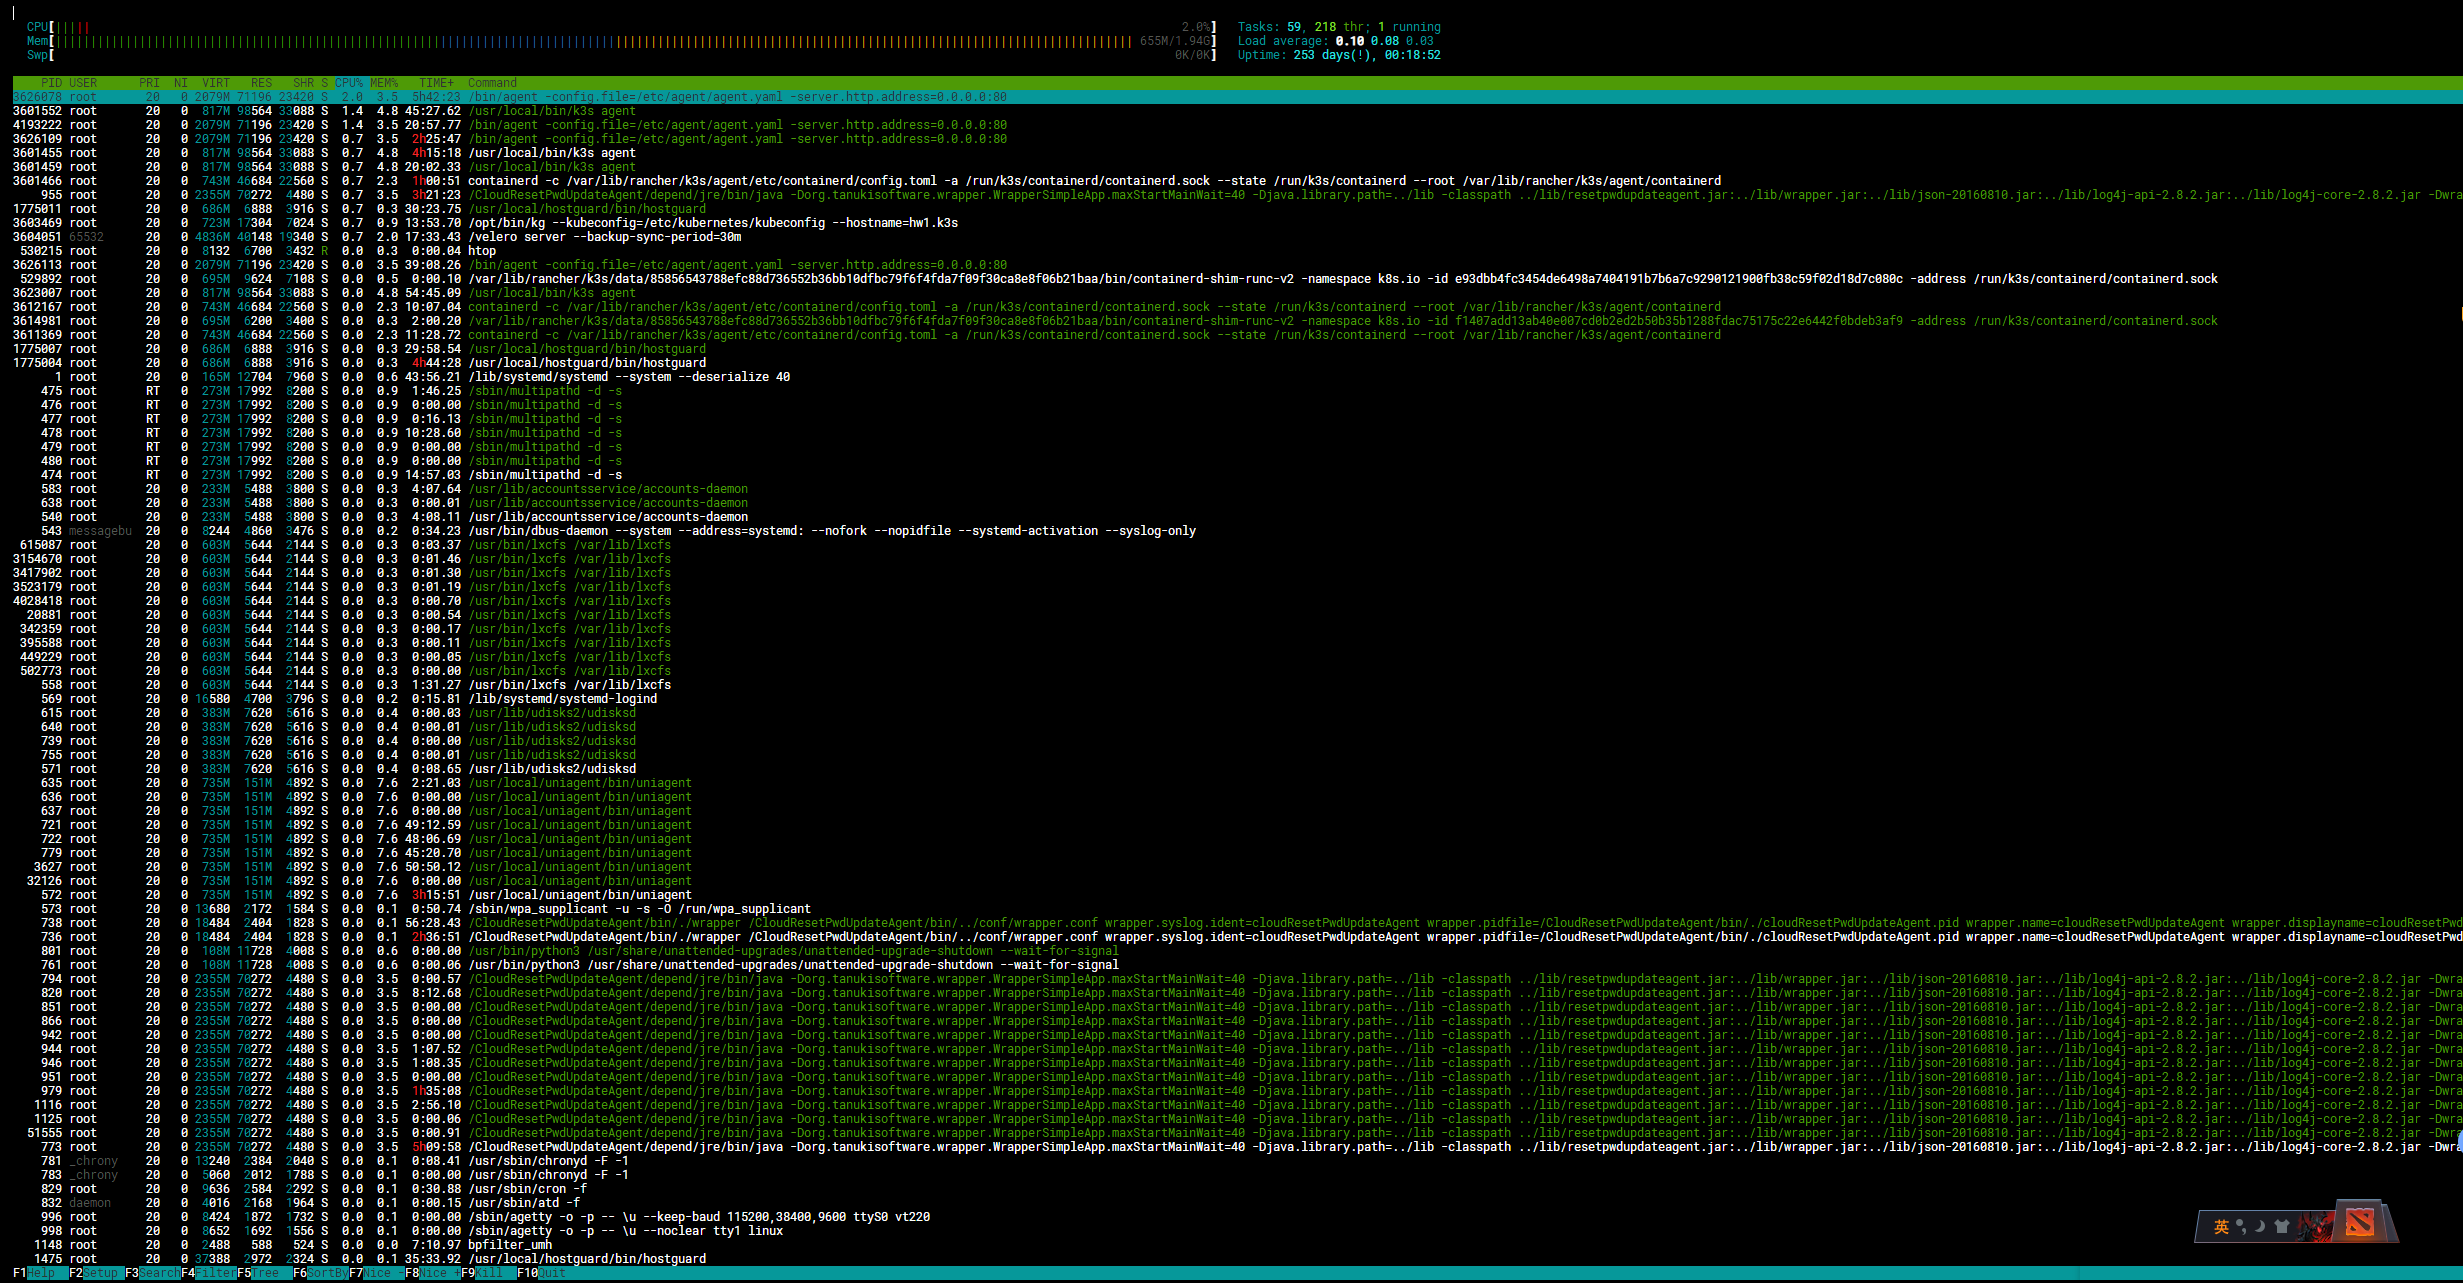
Task: Toggle Chinese/English input via the 英 indicator
Action: (x=2220, y=1226)
